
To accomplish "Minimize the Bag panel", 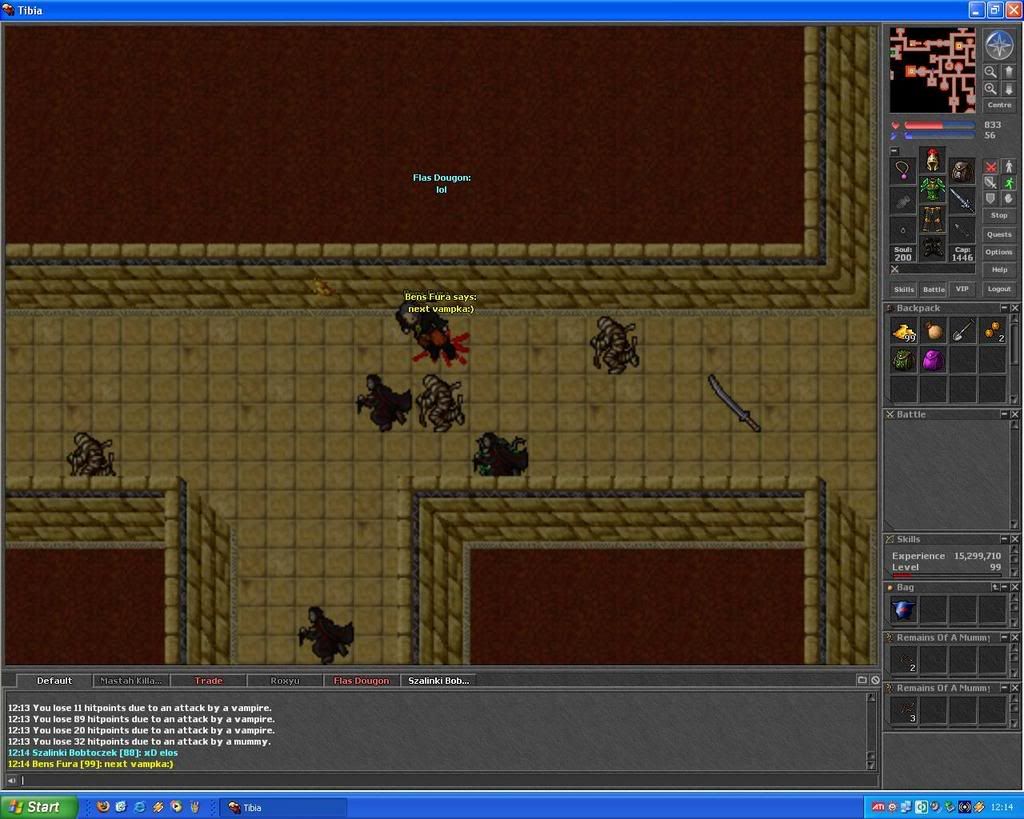I will [x=1004, y=587].
